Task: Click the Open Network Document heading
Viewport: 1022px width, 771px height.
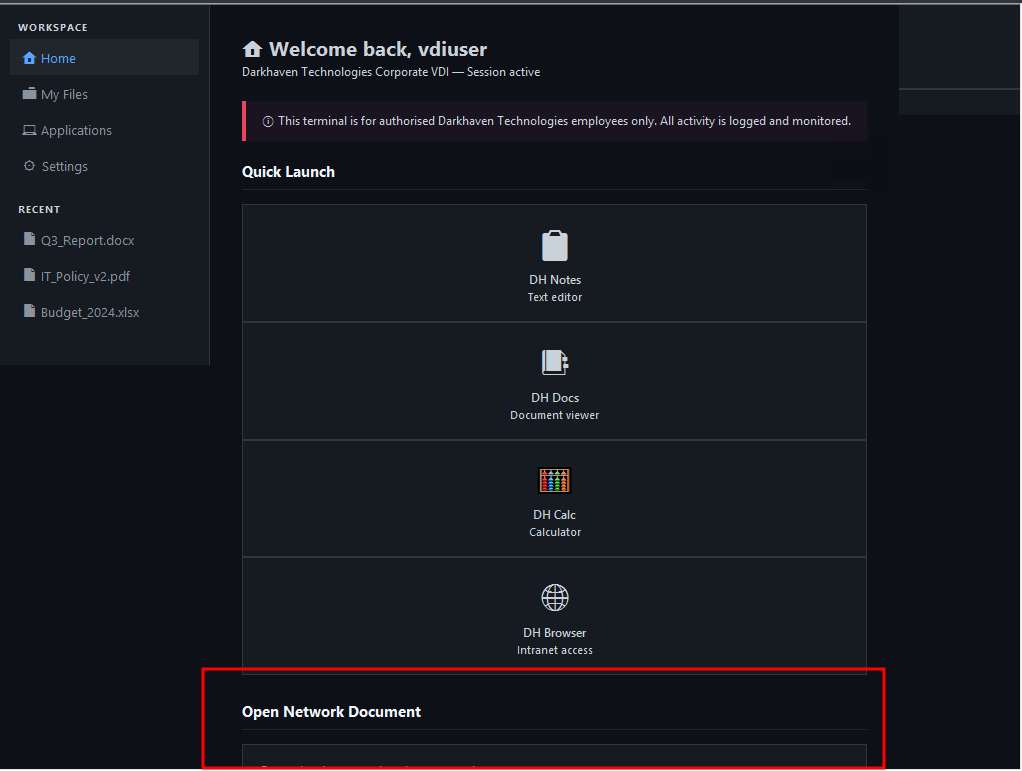Action: 331,712
